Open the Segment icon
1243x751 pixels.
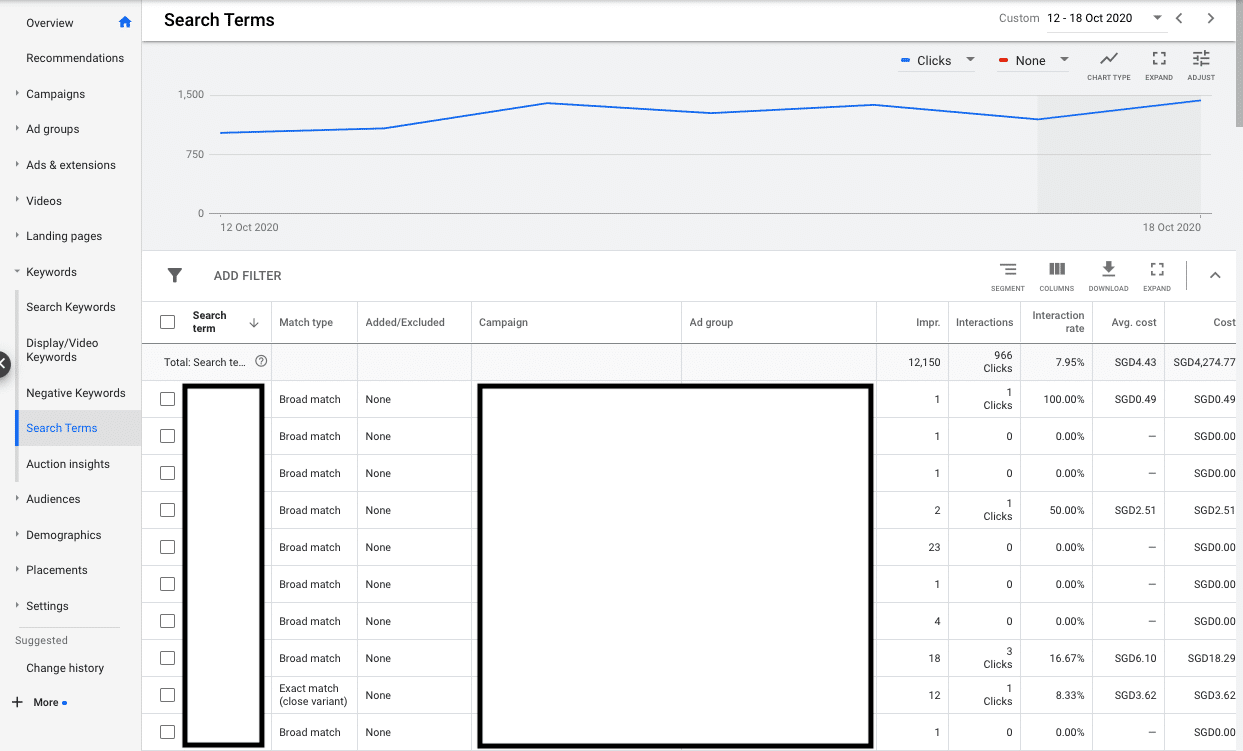1008,276
